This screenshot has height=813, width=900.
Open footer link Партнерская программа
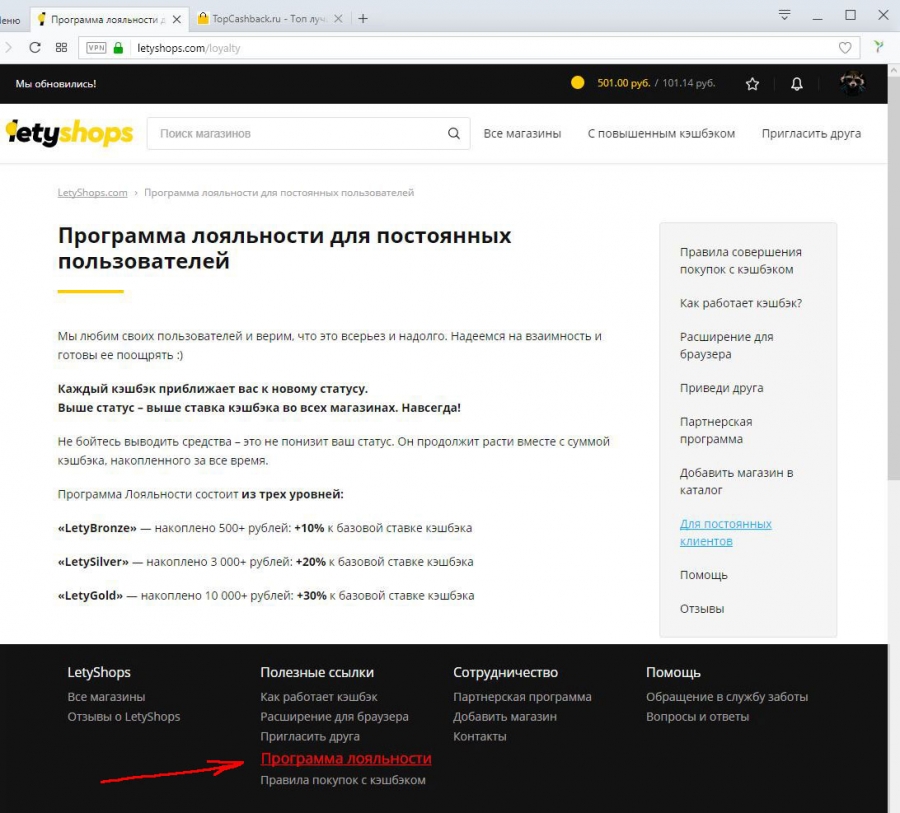522,697
